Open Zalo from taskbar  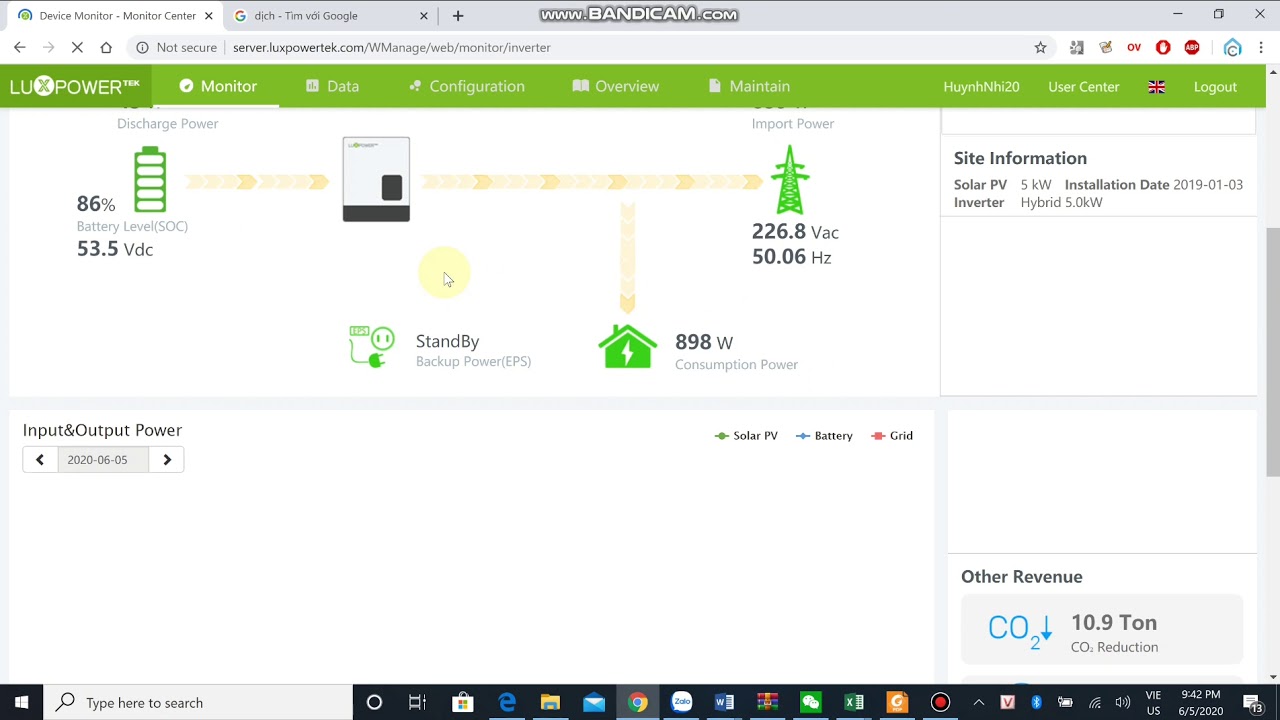click(x=681, y=702)
